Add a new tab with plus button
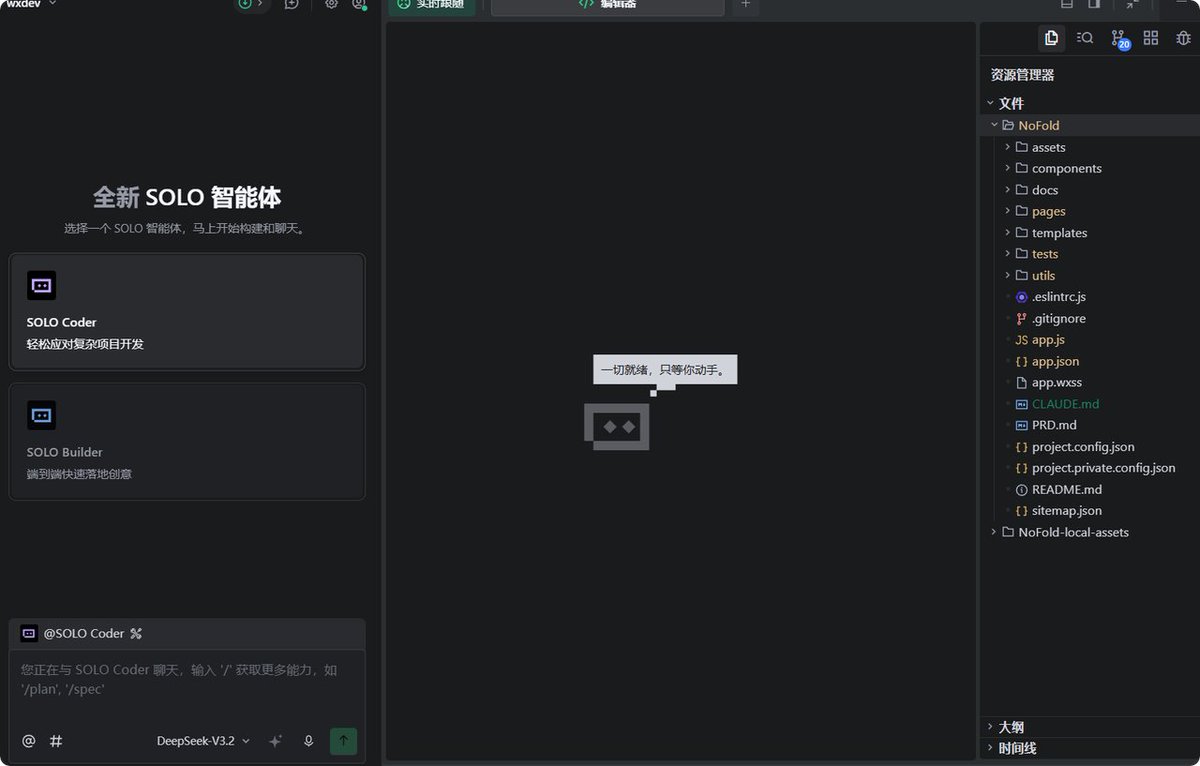1200x766 pixels. pyautogui.click(x=745, y=5)
